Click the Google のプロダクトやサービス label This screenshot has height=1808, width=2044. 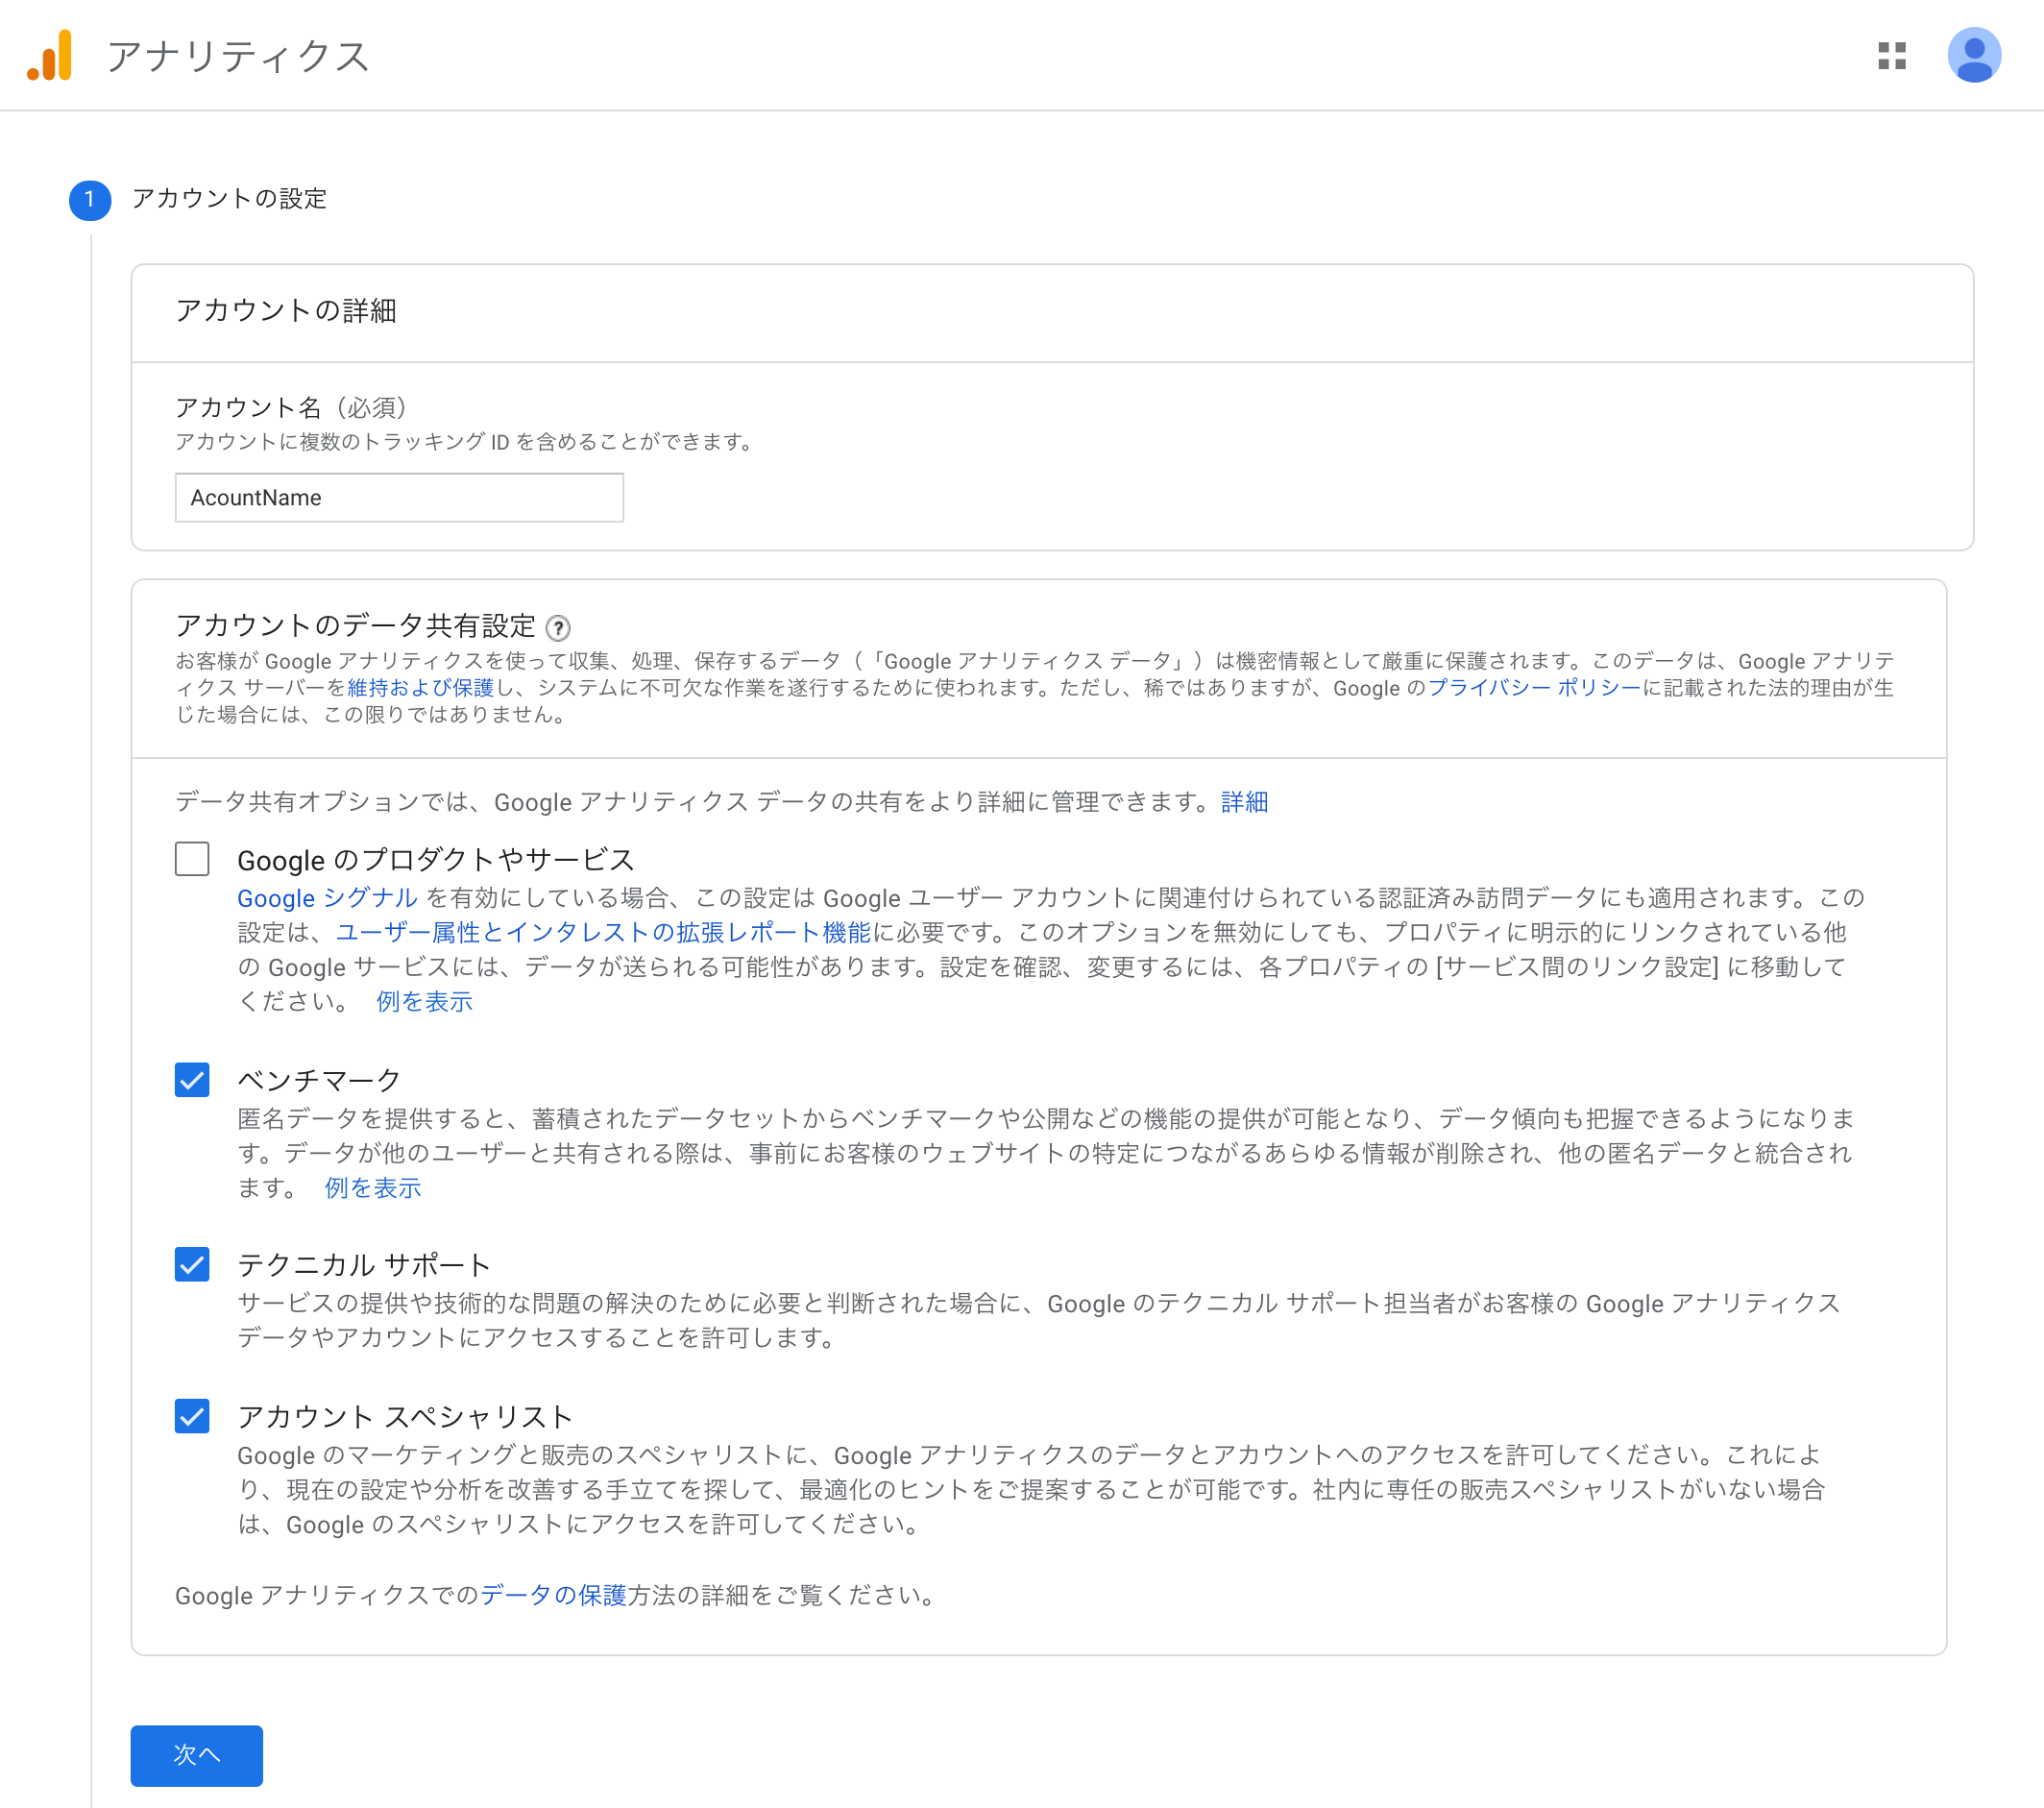(436, 860)
